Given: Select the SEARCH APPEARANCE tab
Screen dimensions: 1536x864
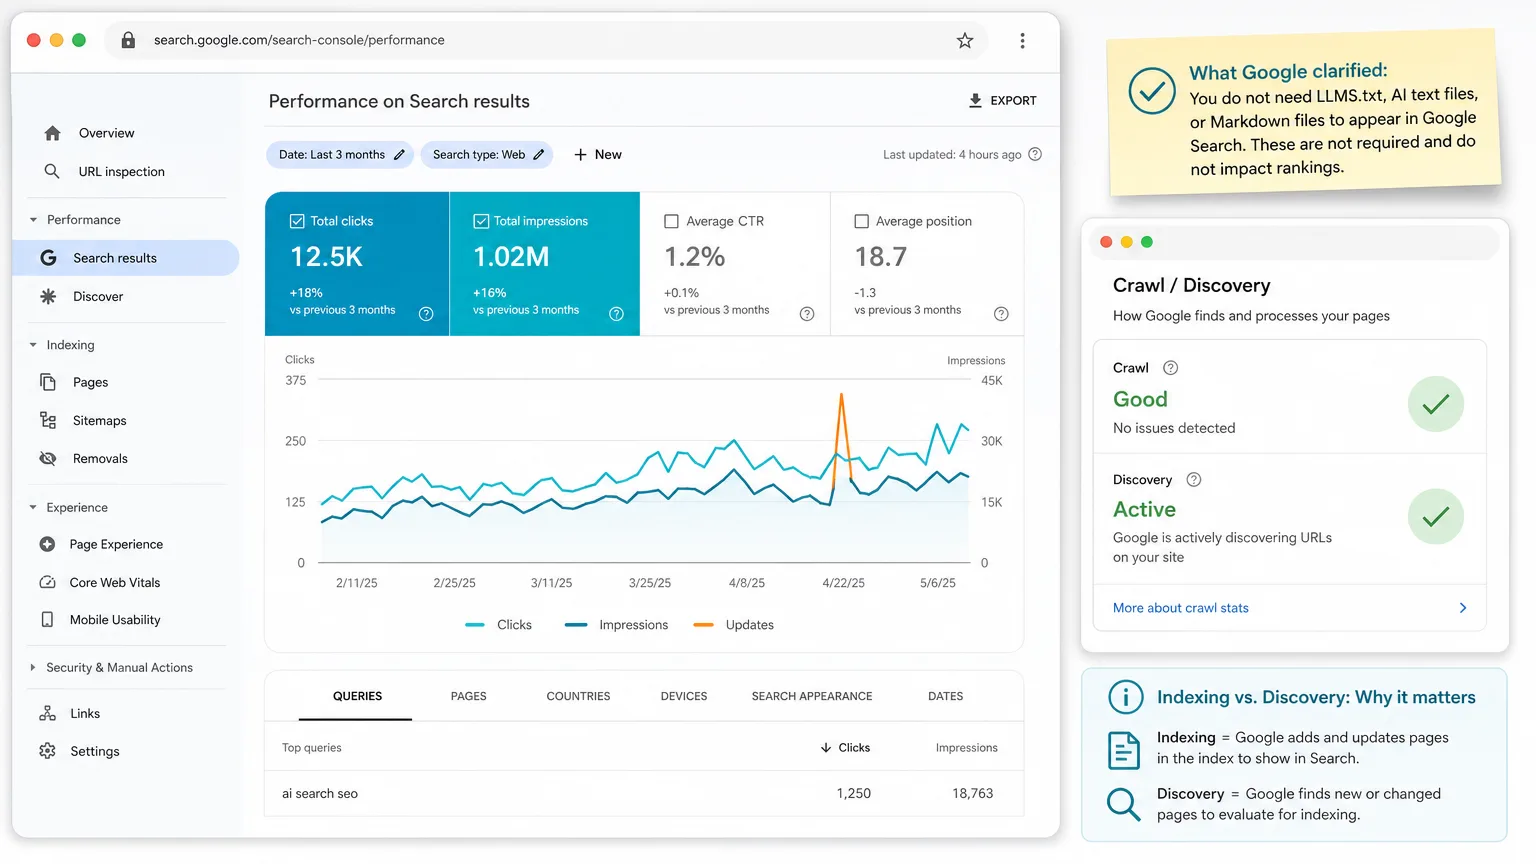Looking at the screenshot, I should point(812,696).
